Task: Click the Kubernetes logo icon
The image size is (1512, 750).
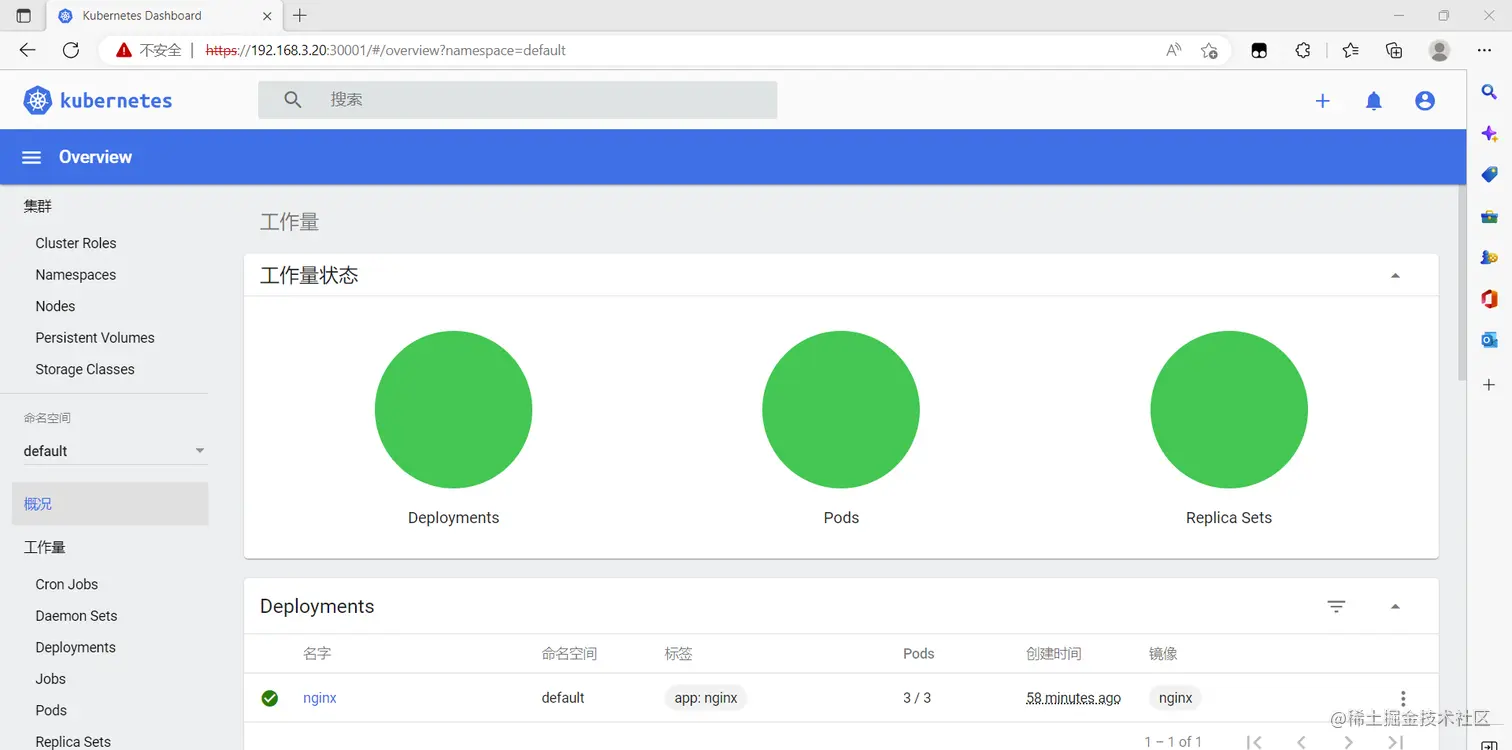Action: click(x=37, y=100)
